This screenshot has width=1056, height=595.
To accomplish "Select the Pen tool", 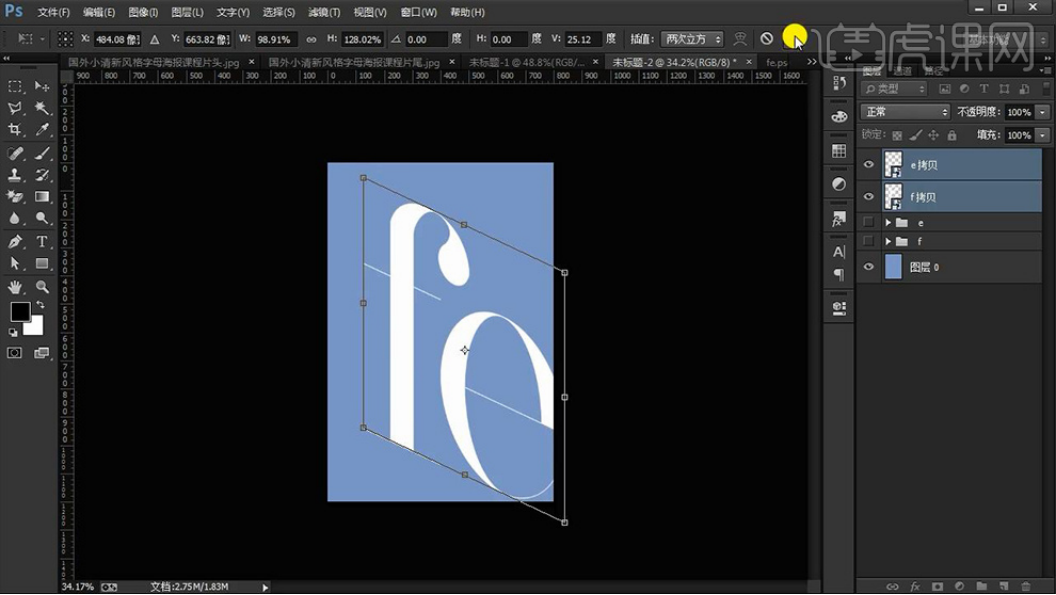I will pyautogui.click(x=15, y=242).
